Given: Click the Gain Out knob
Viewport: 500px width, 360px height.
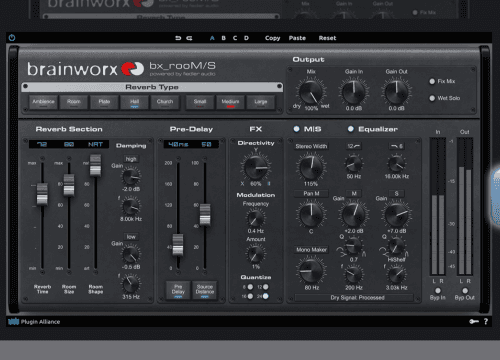Looking at the screenshot, I should [x=396, y=92].
